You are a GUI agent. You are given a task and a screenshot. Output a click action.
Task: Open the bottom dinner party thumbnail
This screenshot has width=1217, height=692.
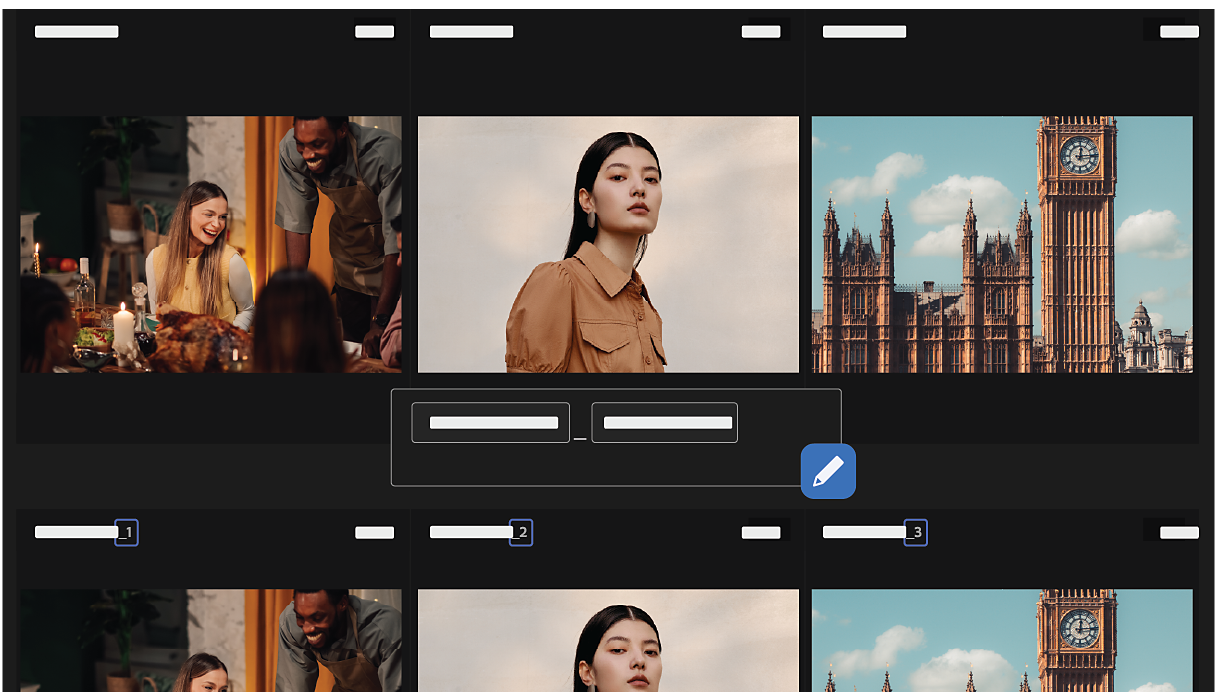click(x=211, y=640)
